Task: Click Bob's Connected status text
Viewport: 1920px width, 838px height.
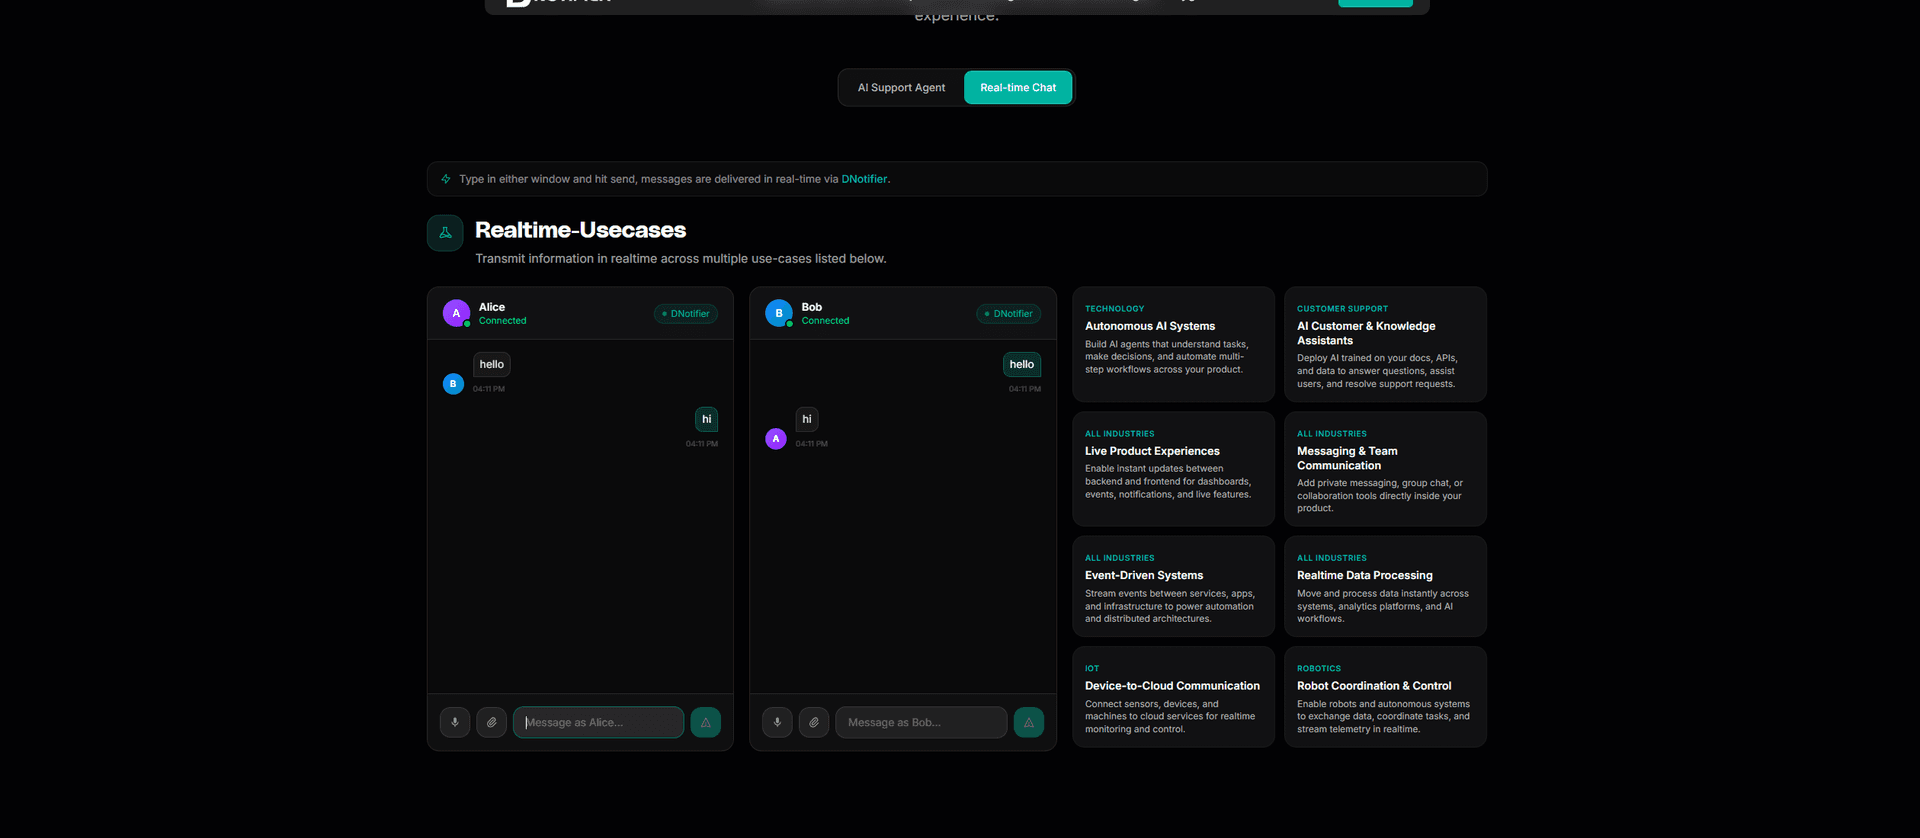Action: [x=825, y=321]
